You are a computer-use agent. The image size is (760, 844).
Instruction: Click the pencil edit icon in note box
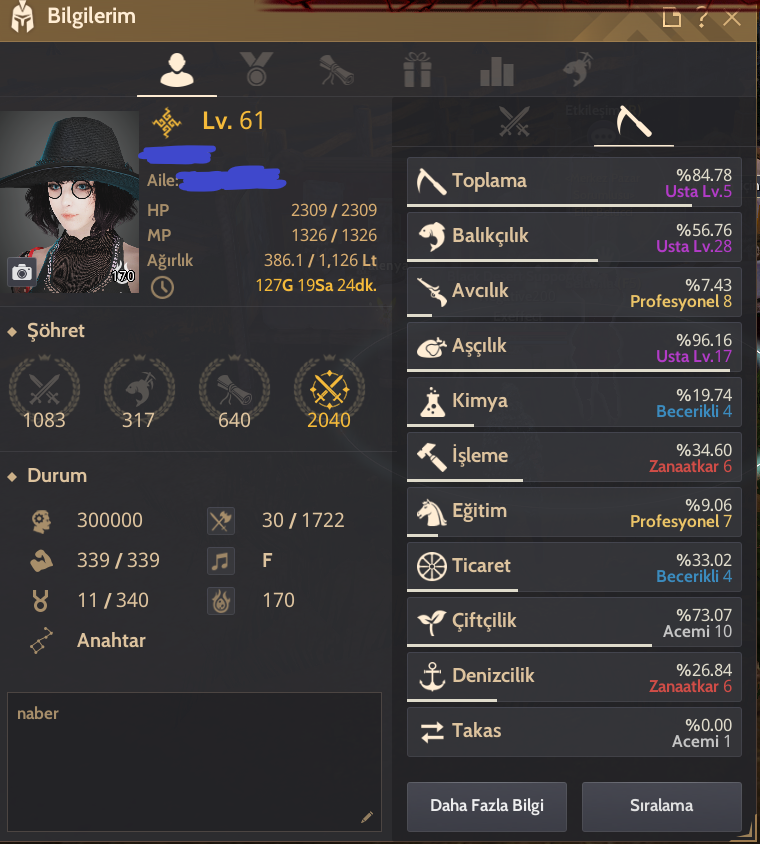pyautogui.click(x=367, y=817)
